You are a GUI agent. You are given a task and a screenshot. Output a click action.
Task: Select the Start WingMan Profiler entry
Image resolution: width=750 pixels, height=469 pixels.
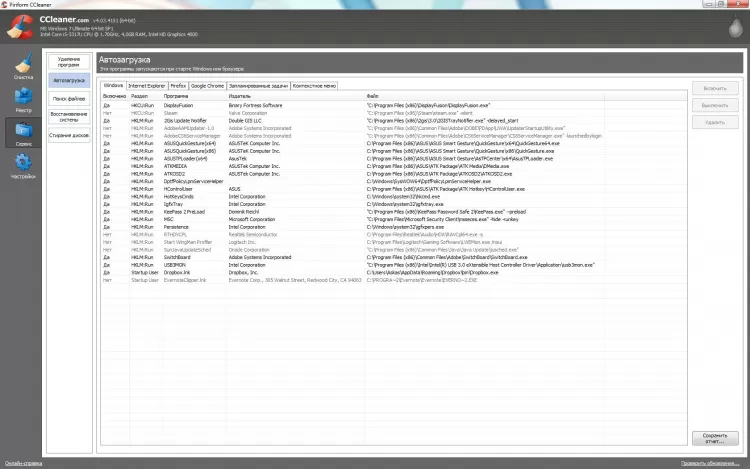(x=394, y=242)
